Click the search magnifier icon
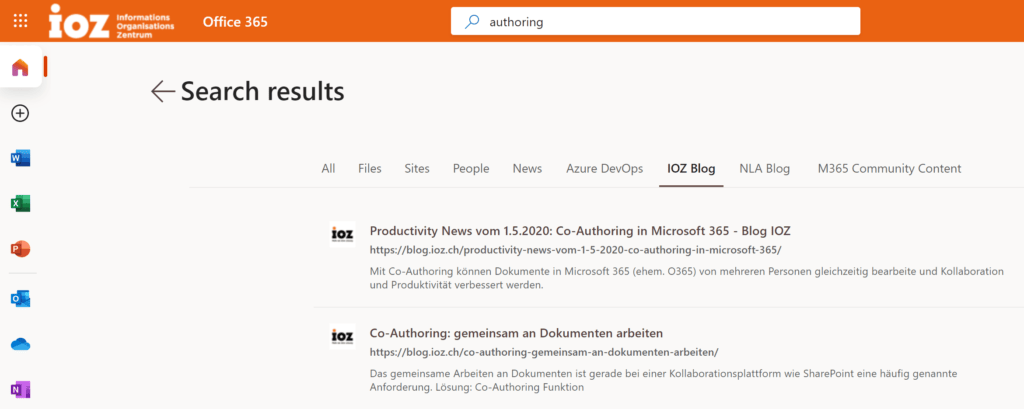This screenshot has width=1024, height=409. tap(472, 22)
